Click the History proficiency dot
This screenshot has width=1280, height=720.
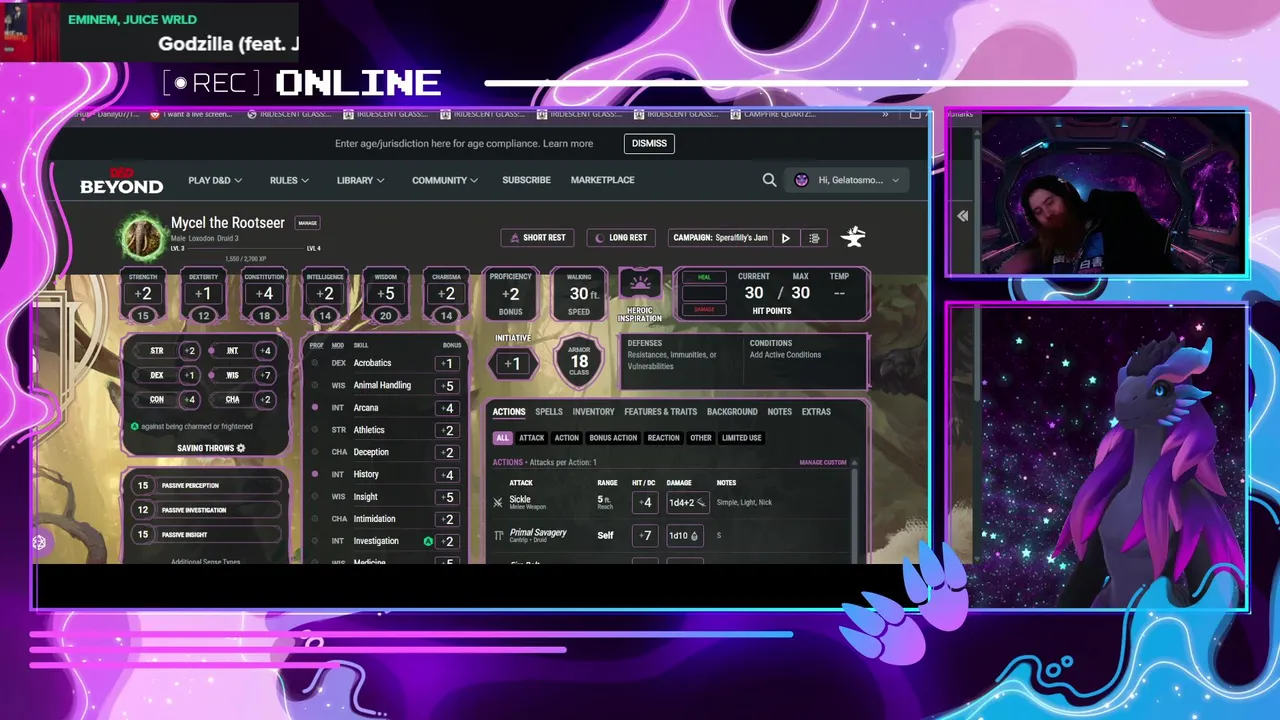(315, 474)
